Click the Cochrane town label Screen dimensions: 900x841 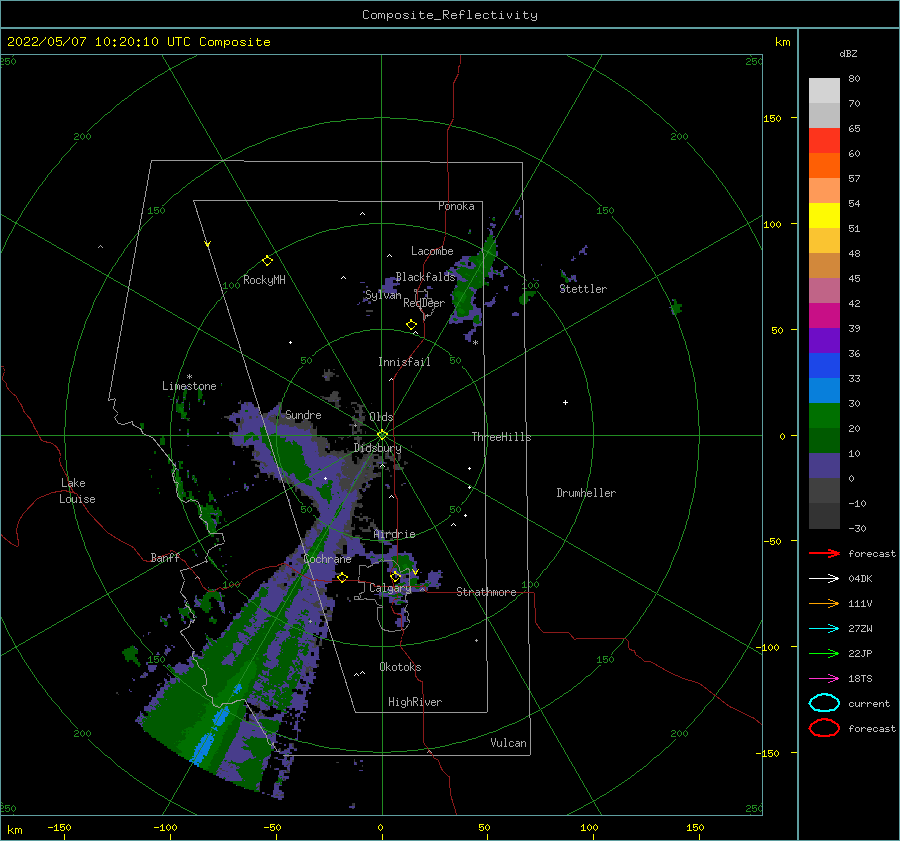click(x=327, y=559)
